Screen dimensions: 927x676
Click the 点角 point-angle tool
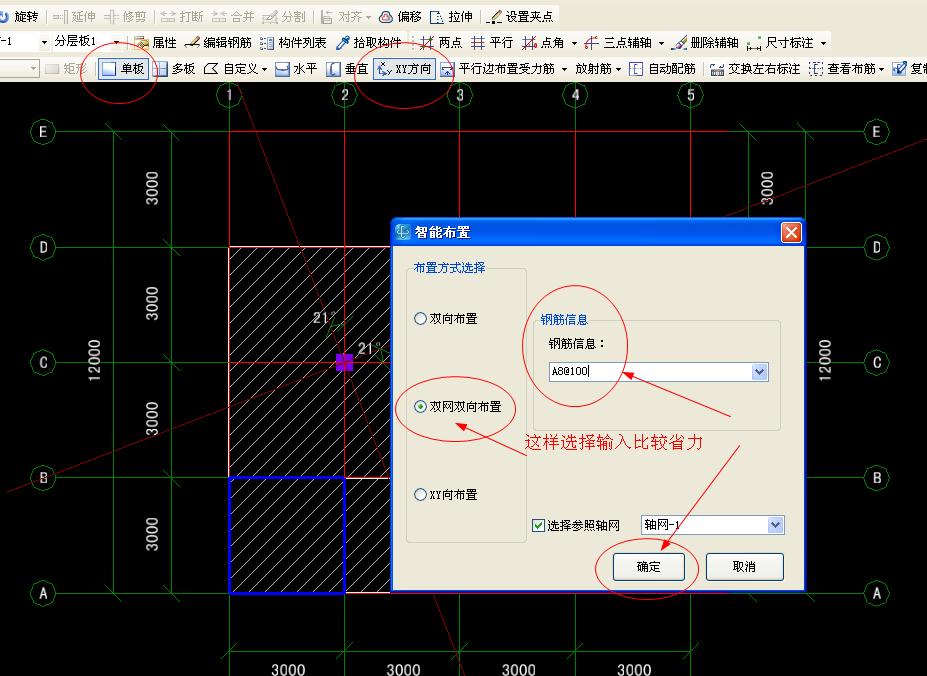coord(544,43)
